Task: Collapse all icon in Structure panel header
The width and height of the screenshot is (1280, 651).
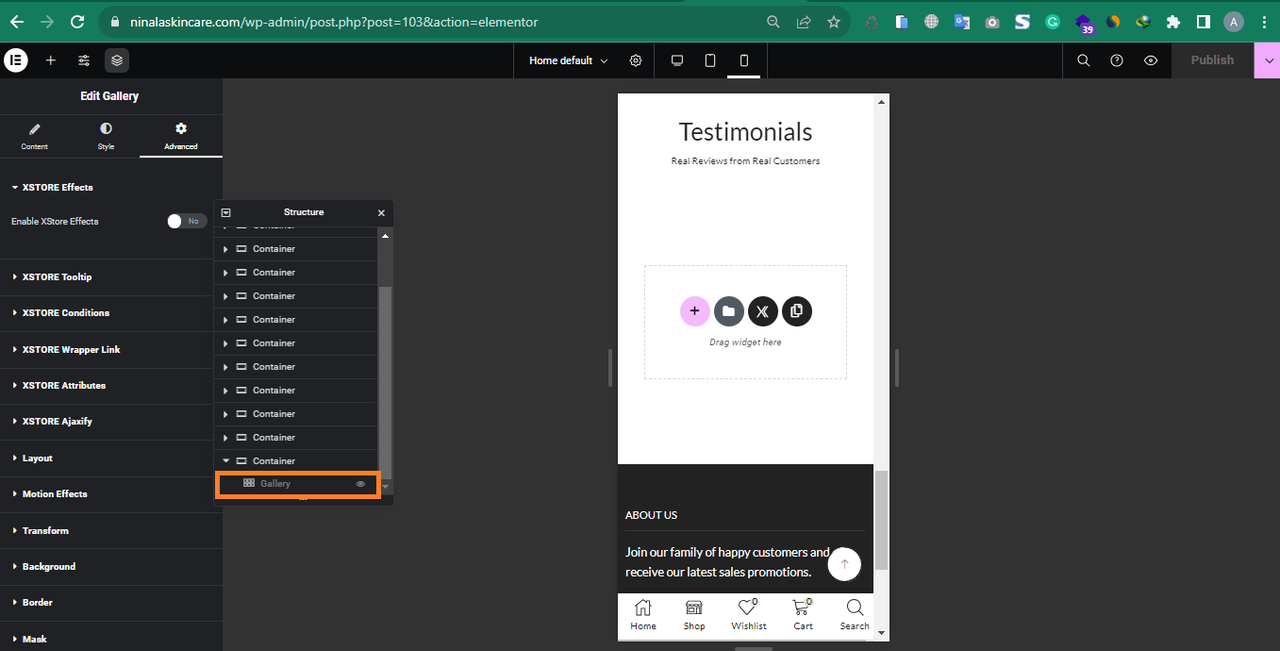Action: (x=226, y=212)
